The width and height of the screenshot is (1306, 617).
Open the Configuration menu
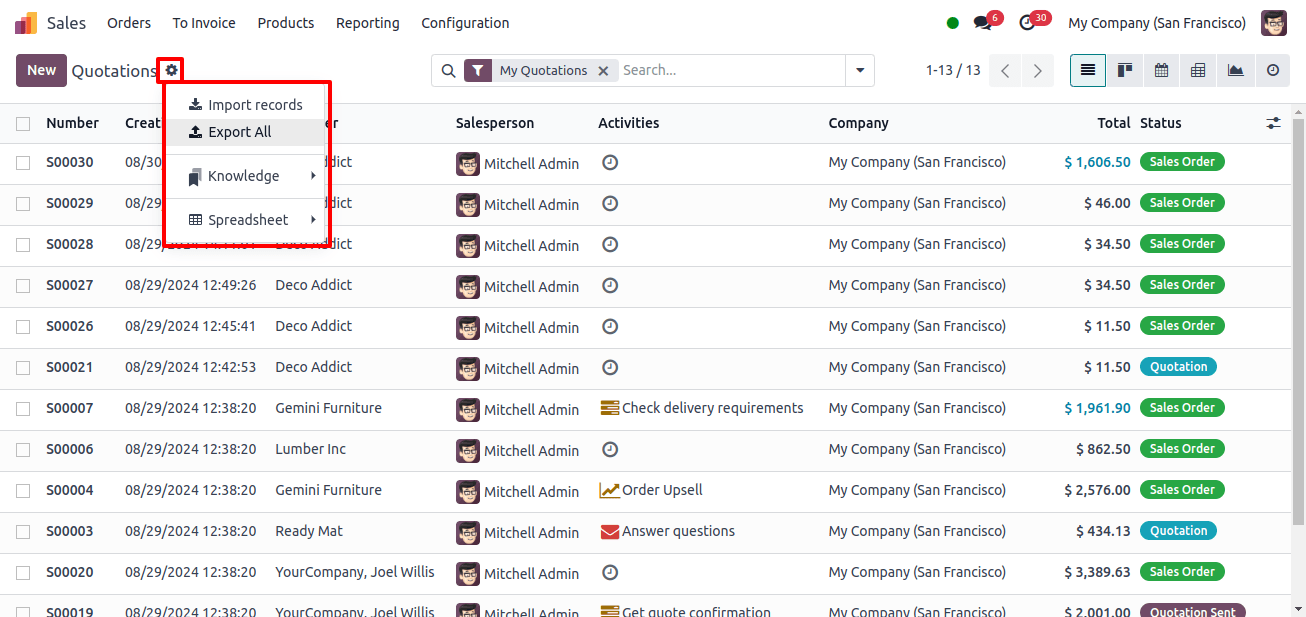point(465,23)
